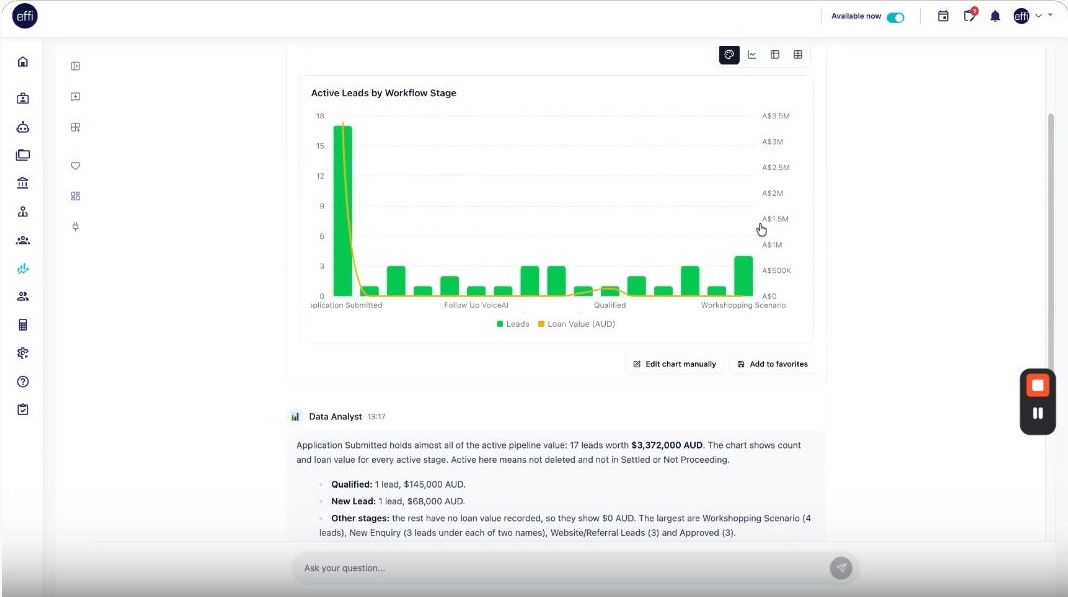Open the clipboard checklist icon in sidebar

coord(22,410)
